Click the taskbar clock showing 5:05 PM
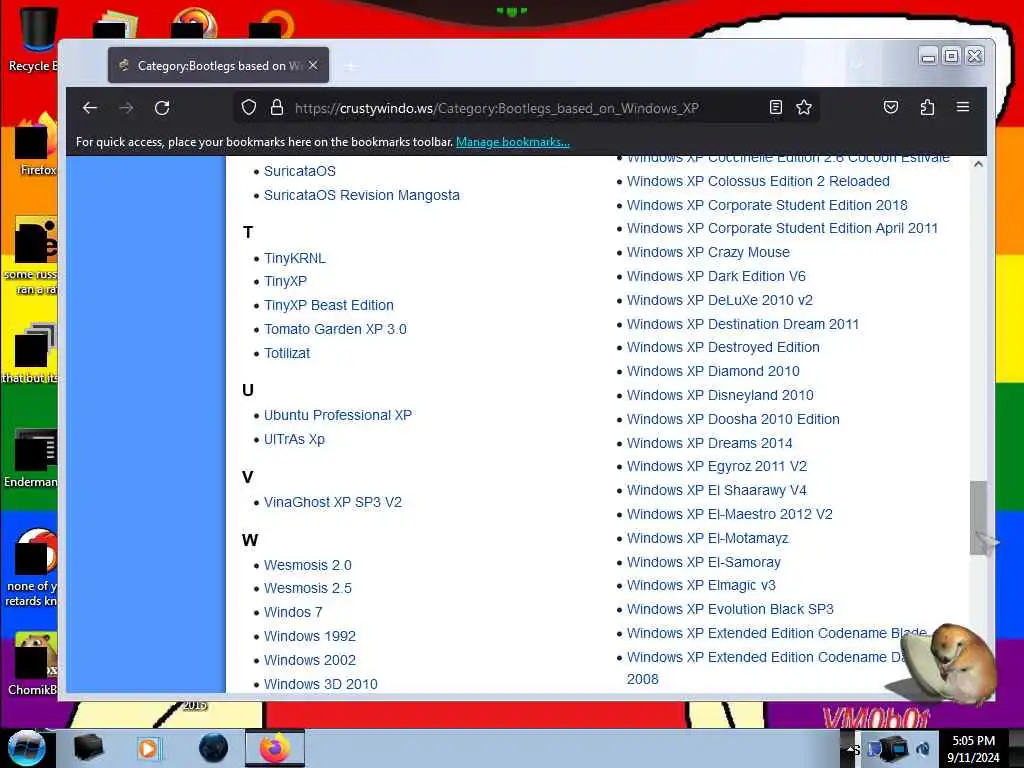Image resolution: width=1024 pixels, height=768 pixels. coord(973,749)
